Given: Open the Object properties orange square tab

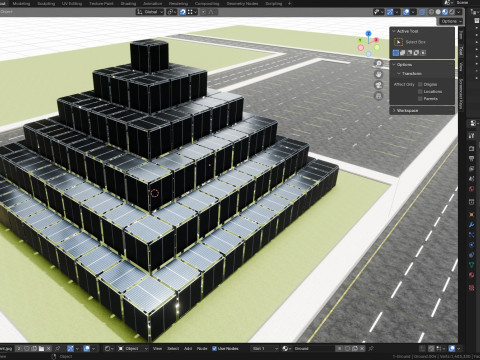Looking at the screenshot, I should pyautogui.click(x=472, y=214).
